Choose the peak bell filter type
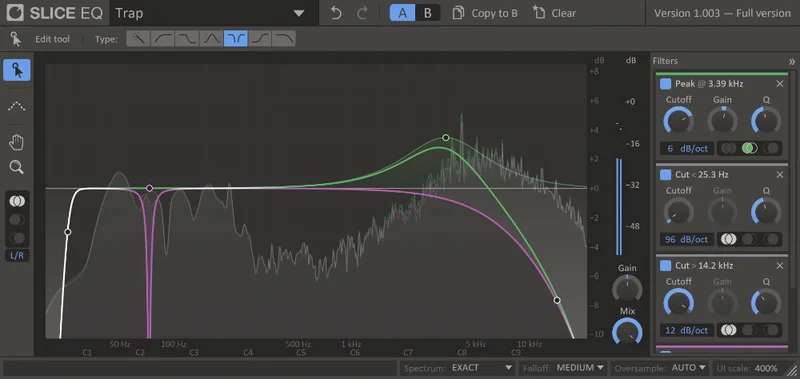This screenshot has width=800, height=379. click(211, 39)
